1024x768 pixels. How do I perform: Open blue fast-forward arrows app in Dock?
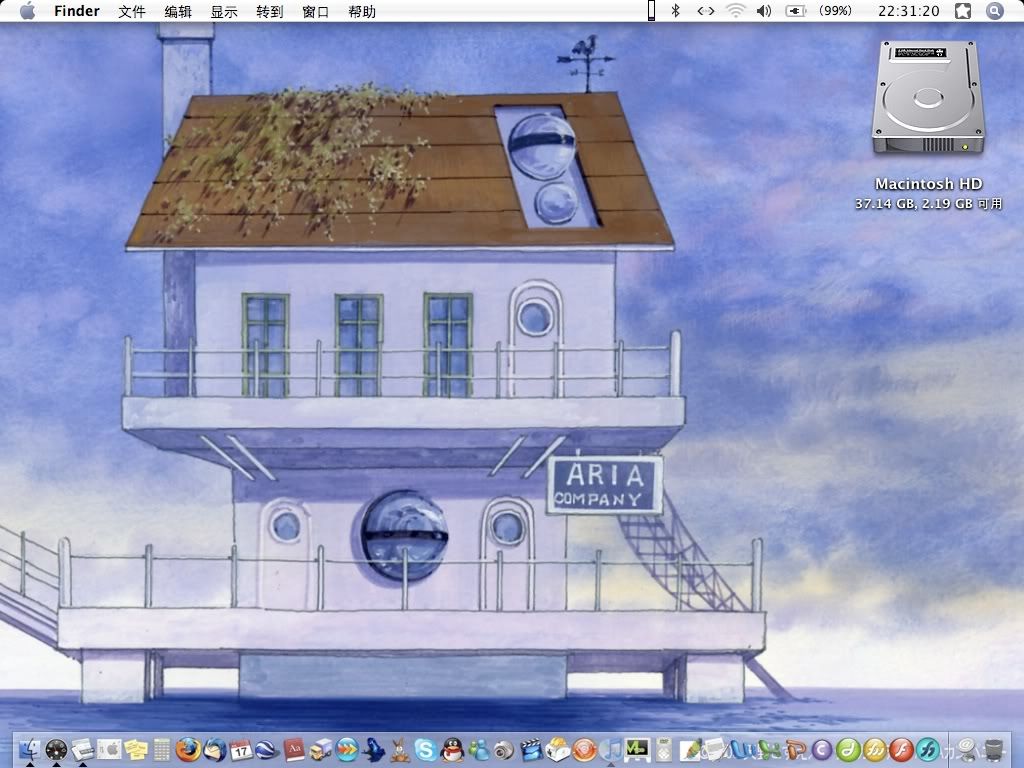(x=347, y=750)
